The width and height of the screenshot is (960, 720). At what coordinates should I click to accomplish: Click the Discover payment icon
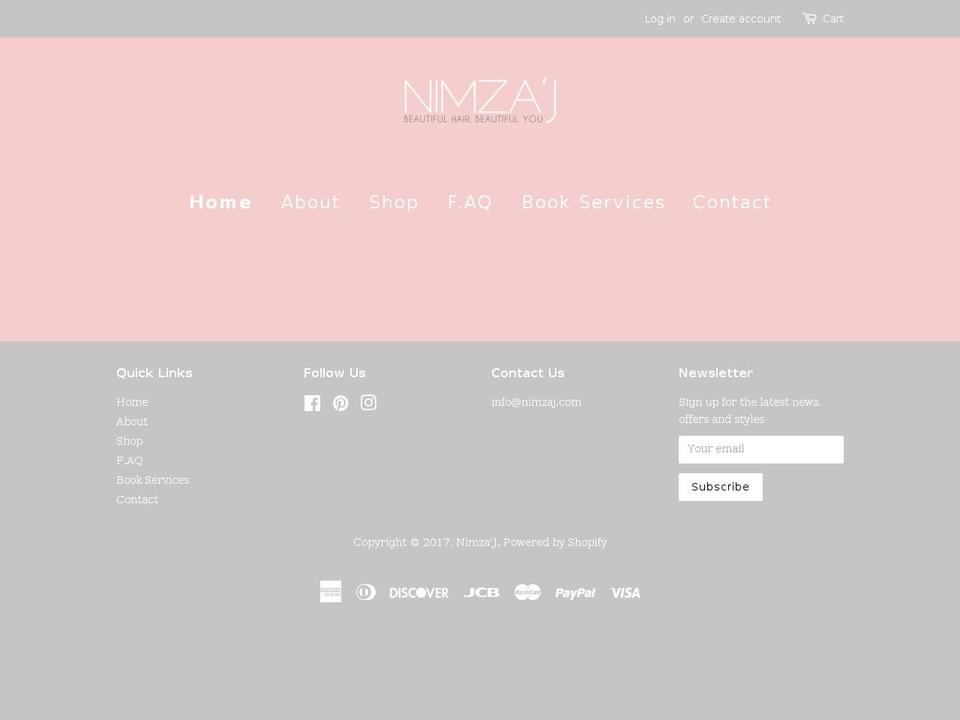point(419,592)
